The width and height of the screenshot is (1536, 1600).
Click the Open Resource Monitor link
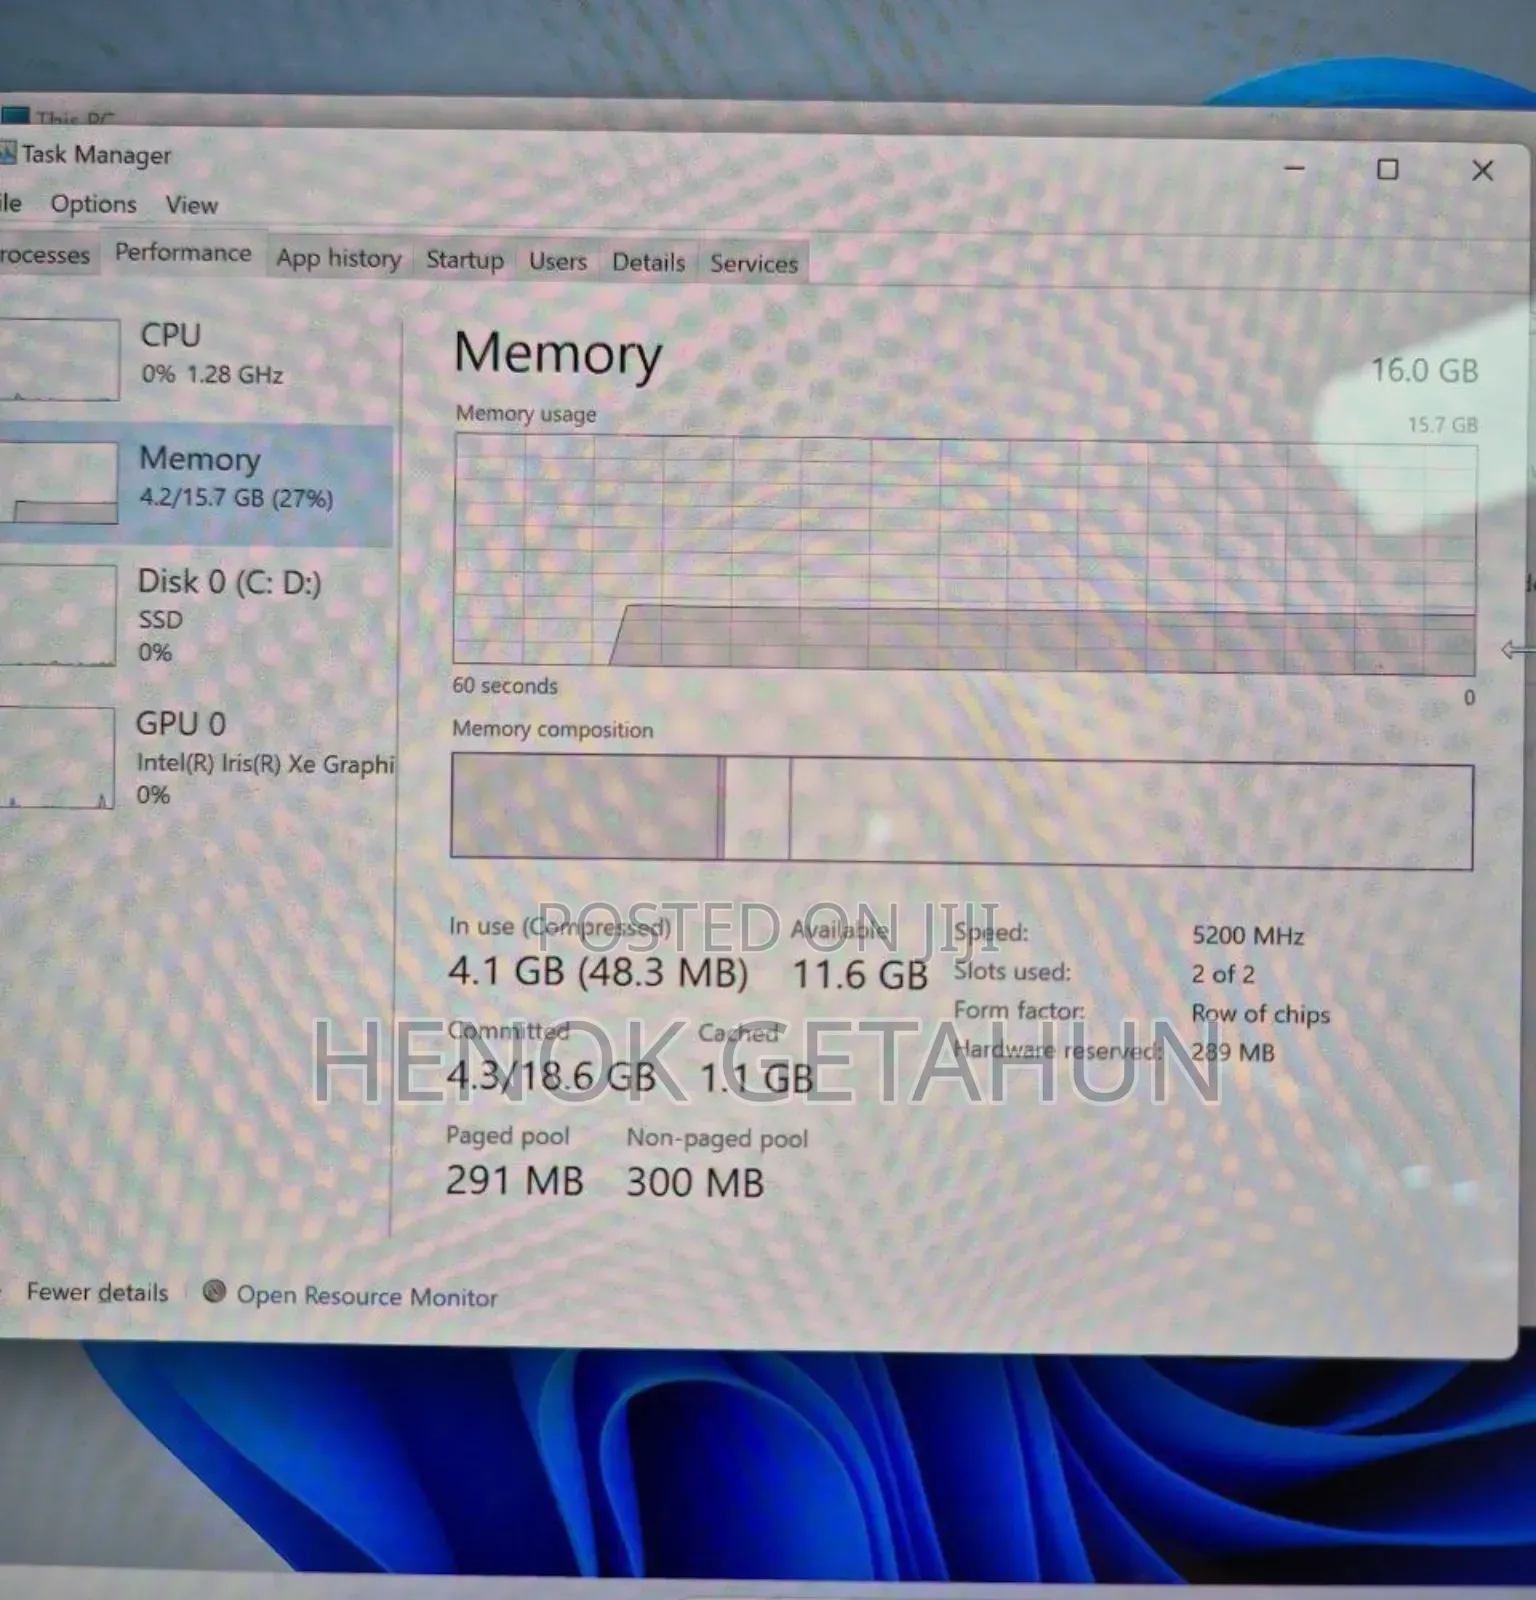point(366,1296)
